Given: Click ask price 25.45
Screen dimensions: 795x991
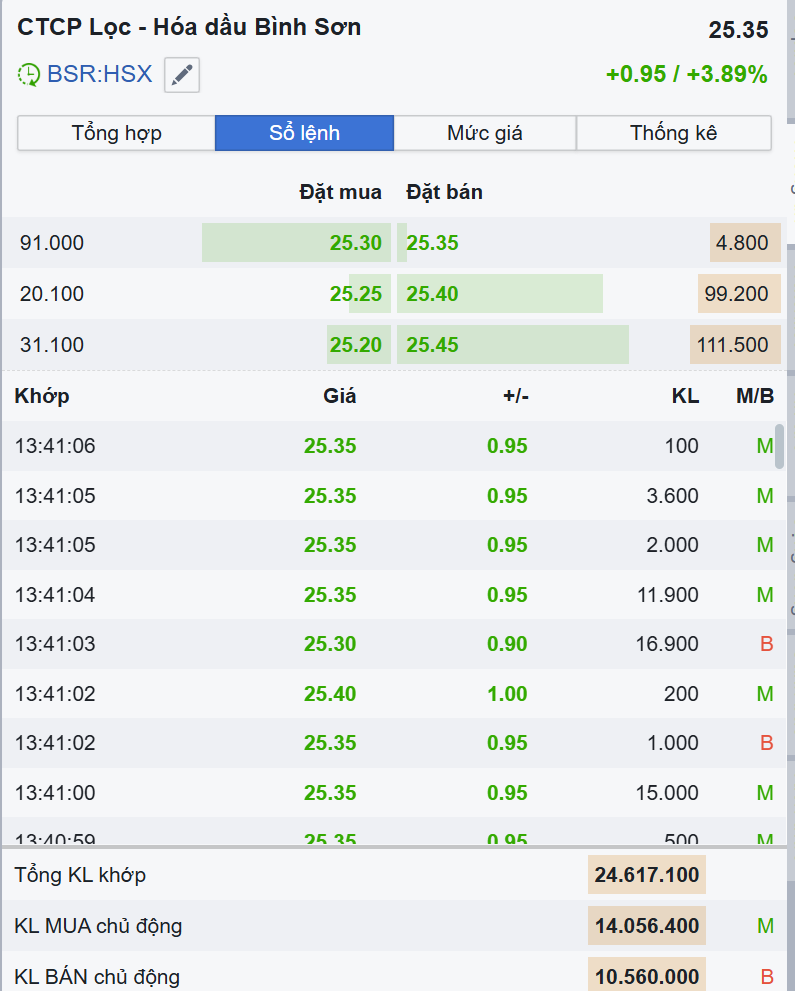Looking at the screenshot, I should coord(432,345).
